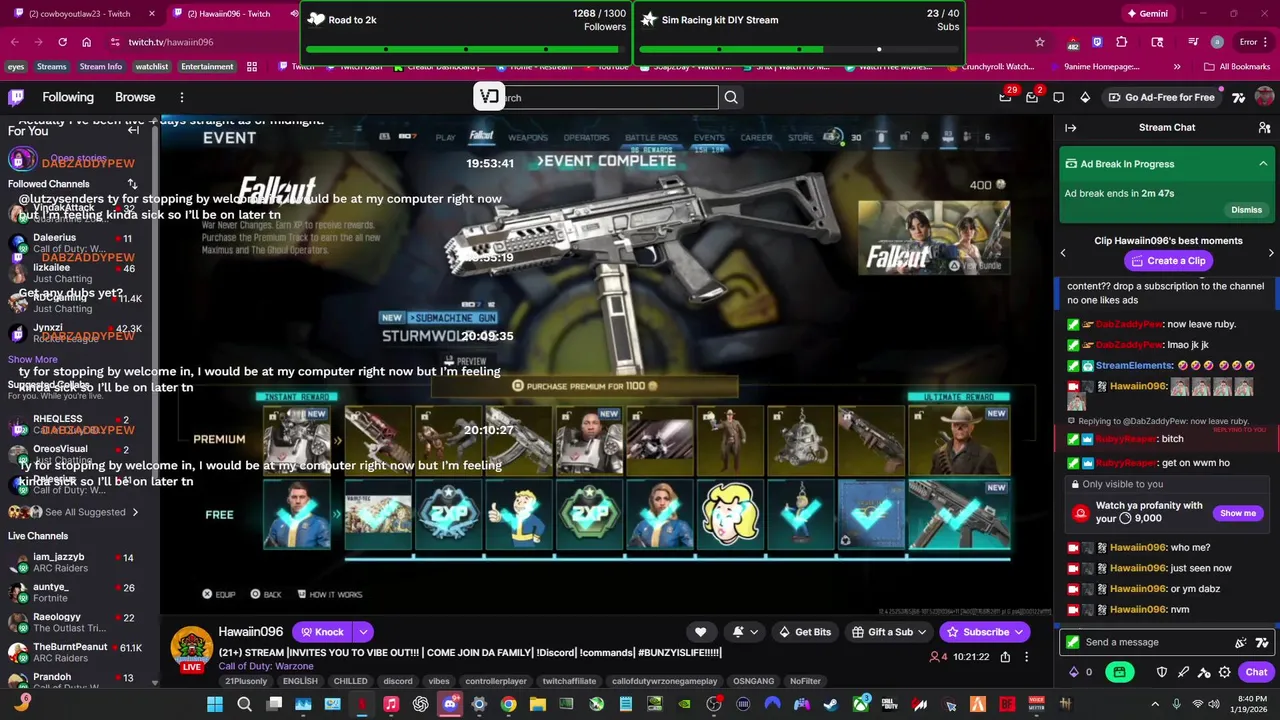This screenshot has width=1280, height=720.
Task: Share the stream via share icon
Action: [1005, 657]
